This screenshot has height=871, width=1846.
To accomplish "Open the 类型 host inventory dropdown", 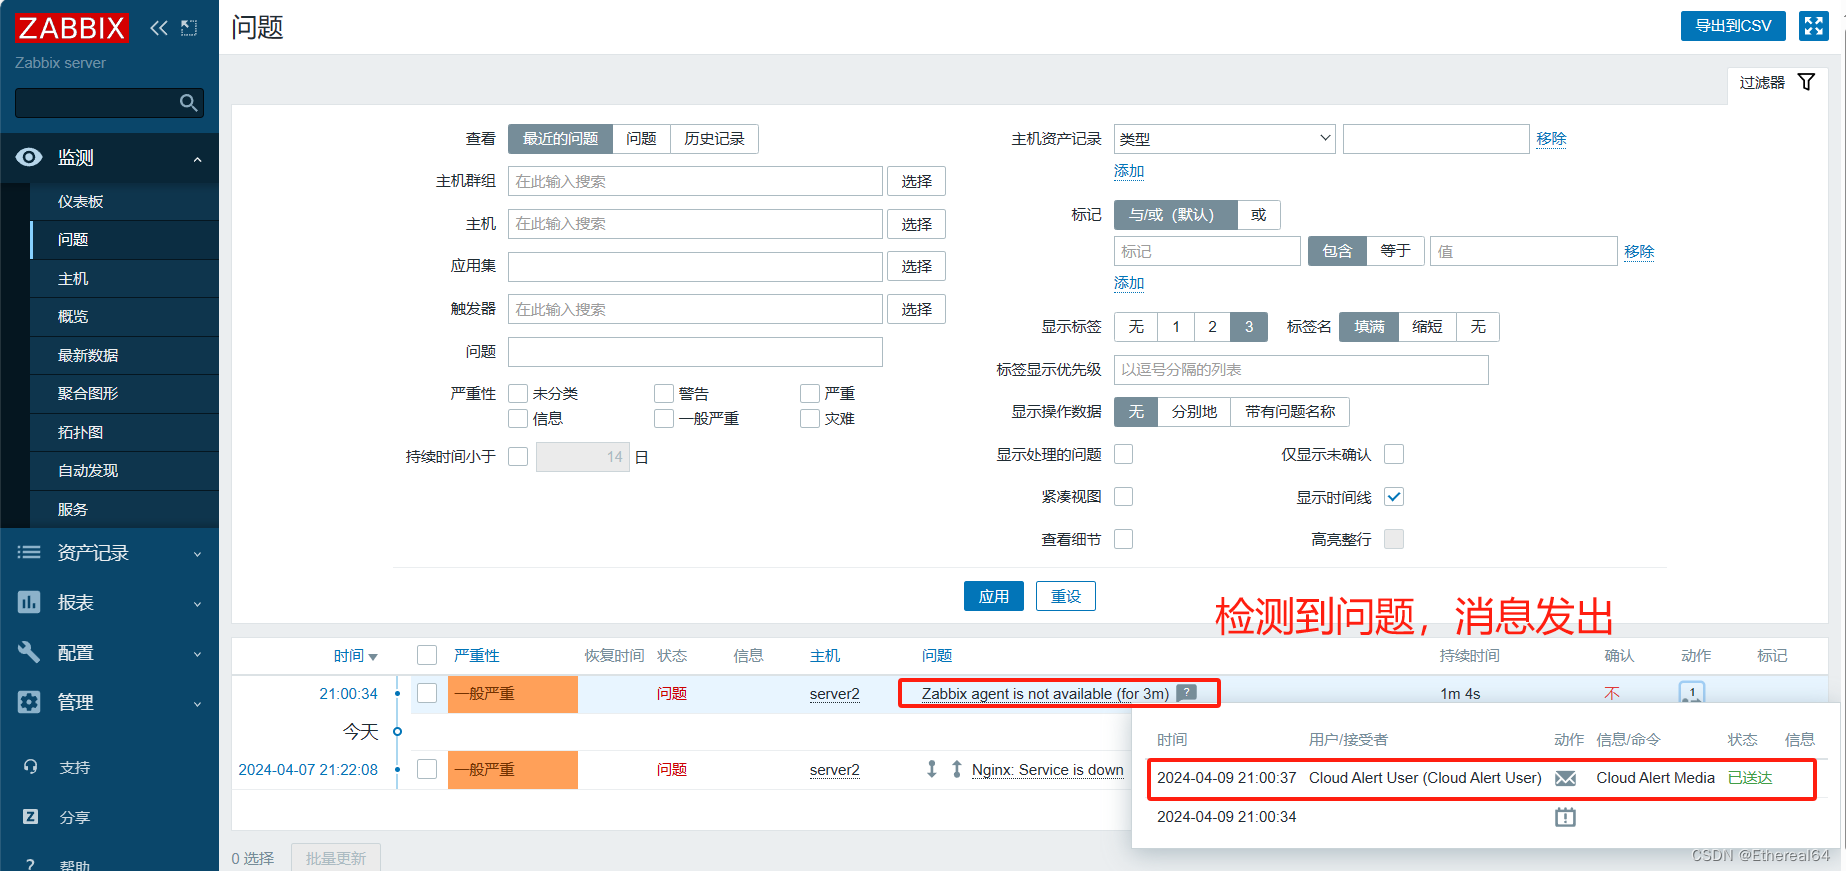I will [1224, 139].
